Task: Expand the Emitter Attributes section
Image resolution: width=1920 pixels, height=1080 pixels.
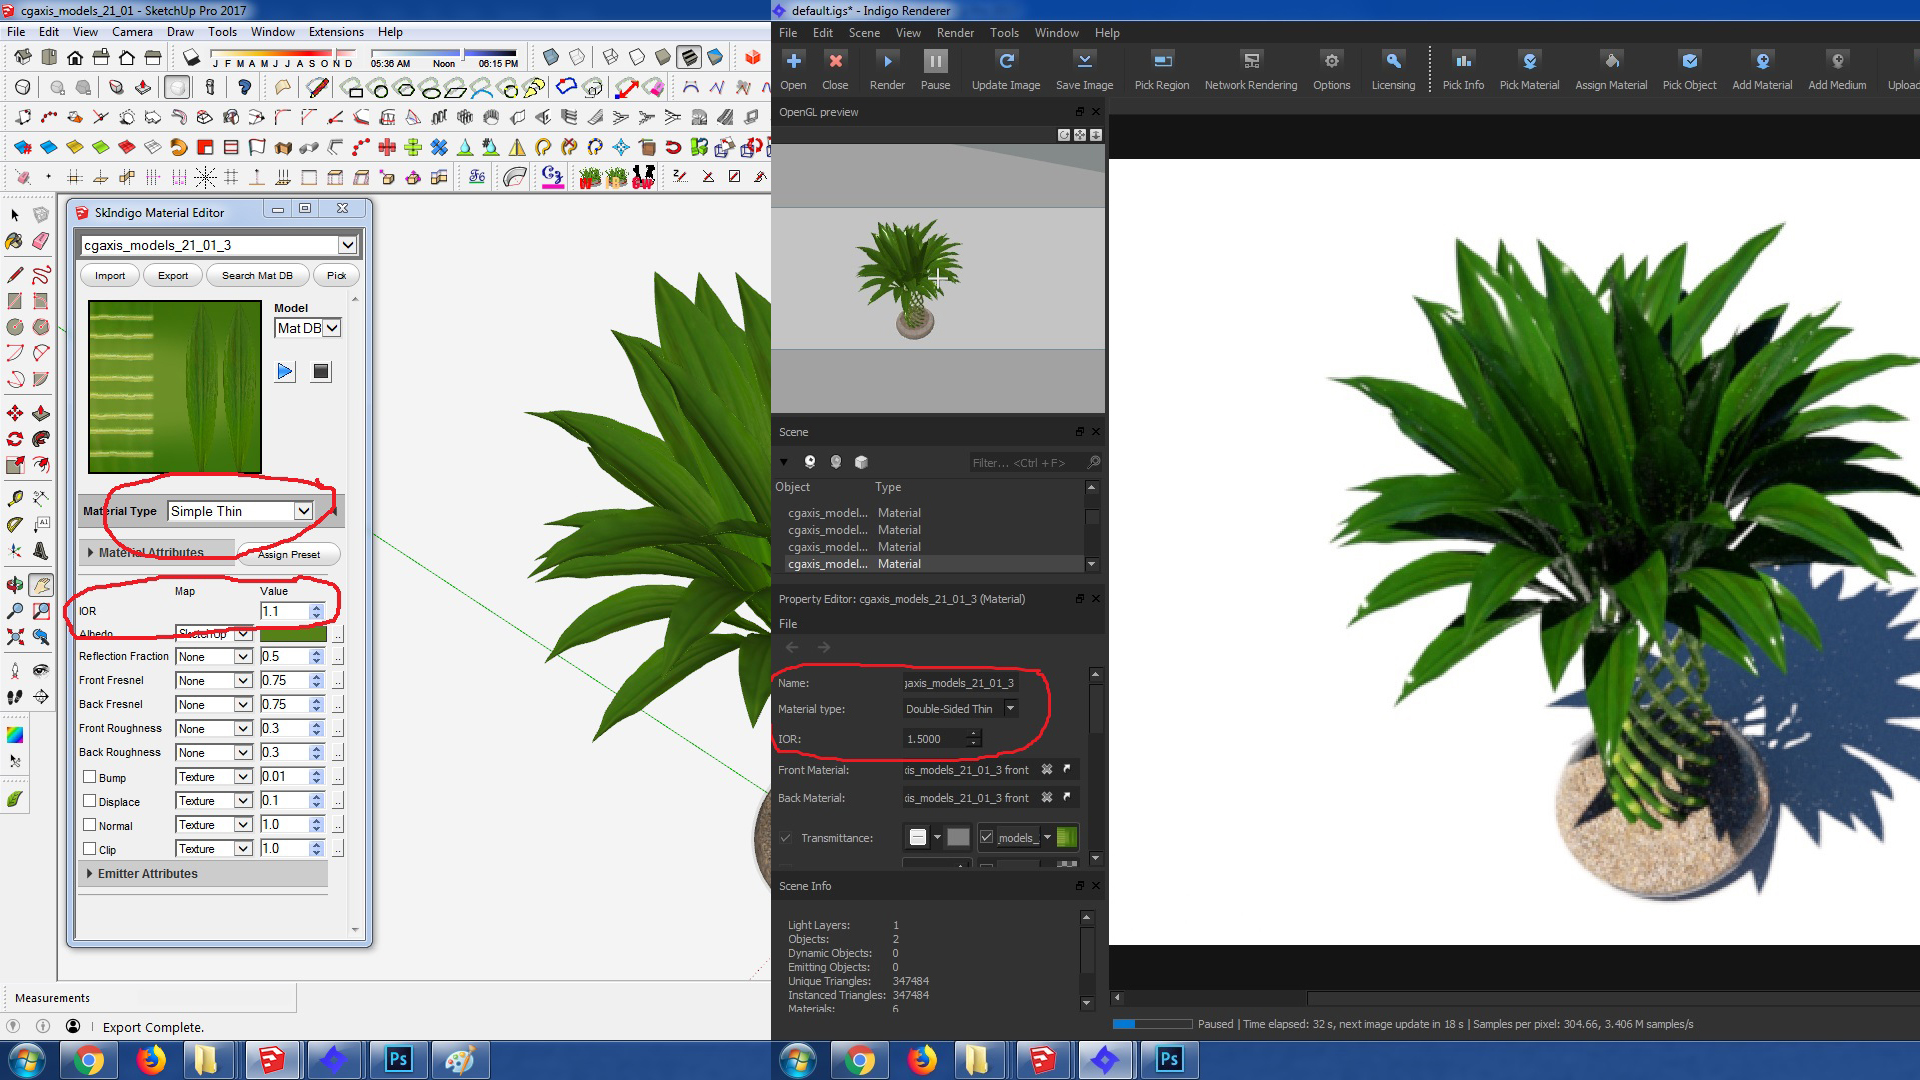Action: click(147, 874)
